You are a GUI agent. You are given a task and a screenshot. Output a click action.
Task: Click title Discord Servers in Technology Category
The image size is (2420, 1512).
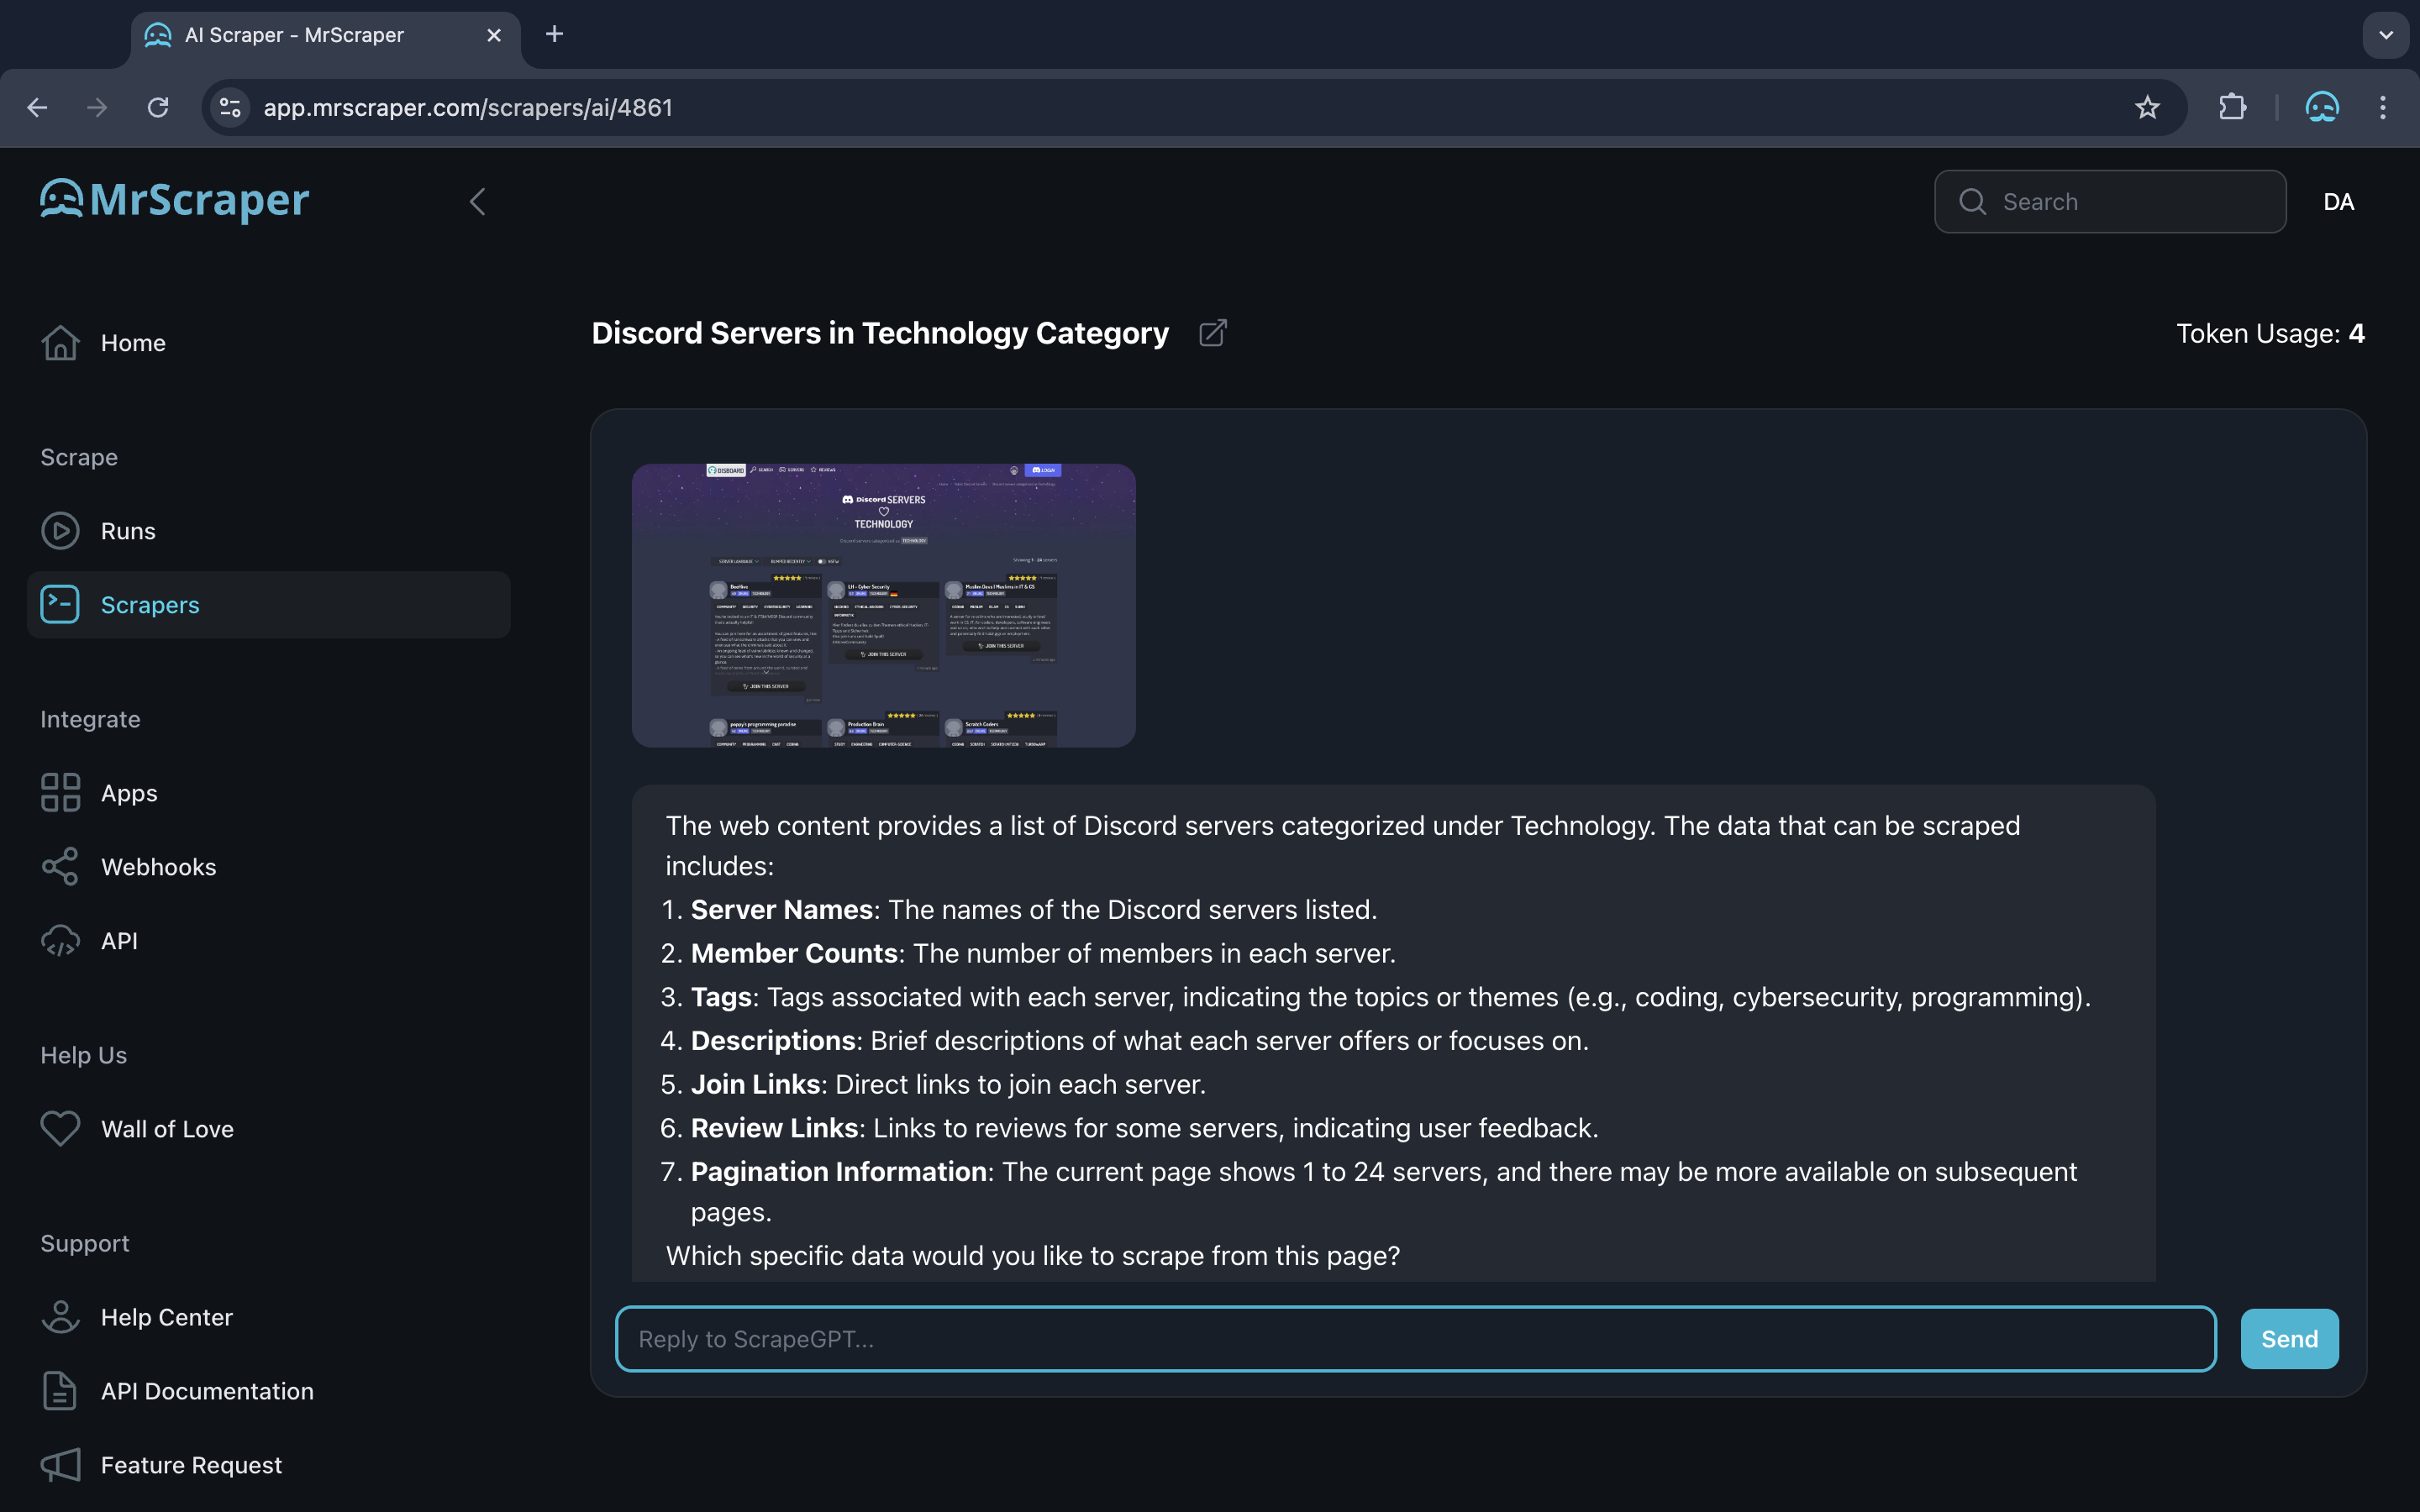click(x=880, y=333)
